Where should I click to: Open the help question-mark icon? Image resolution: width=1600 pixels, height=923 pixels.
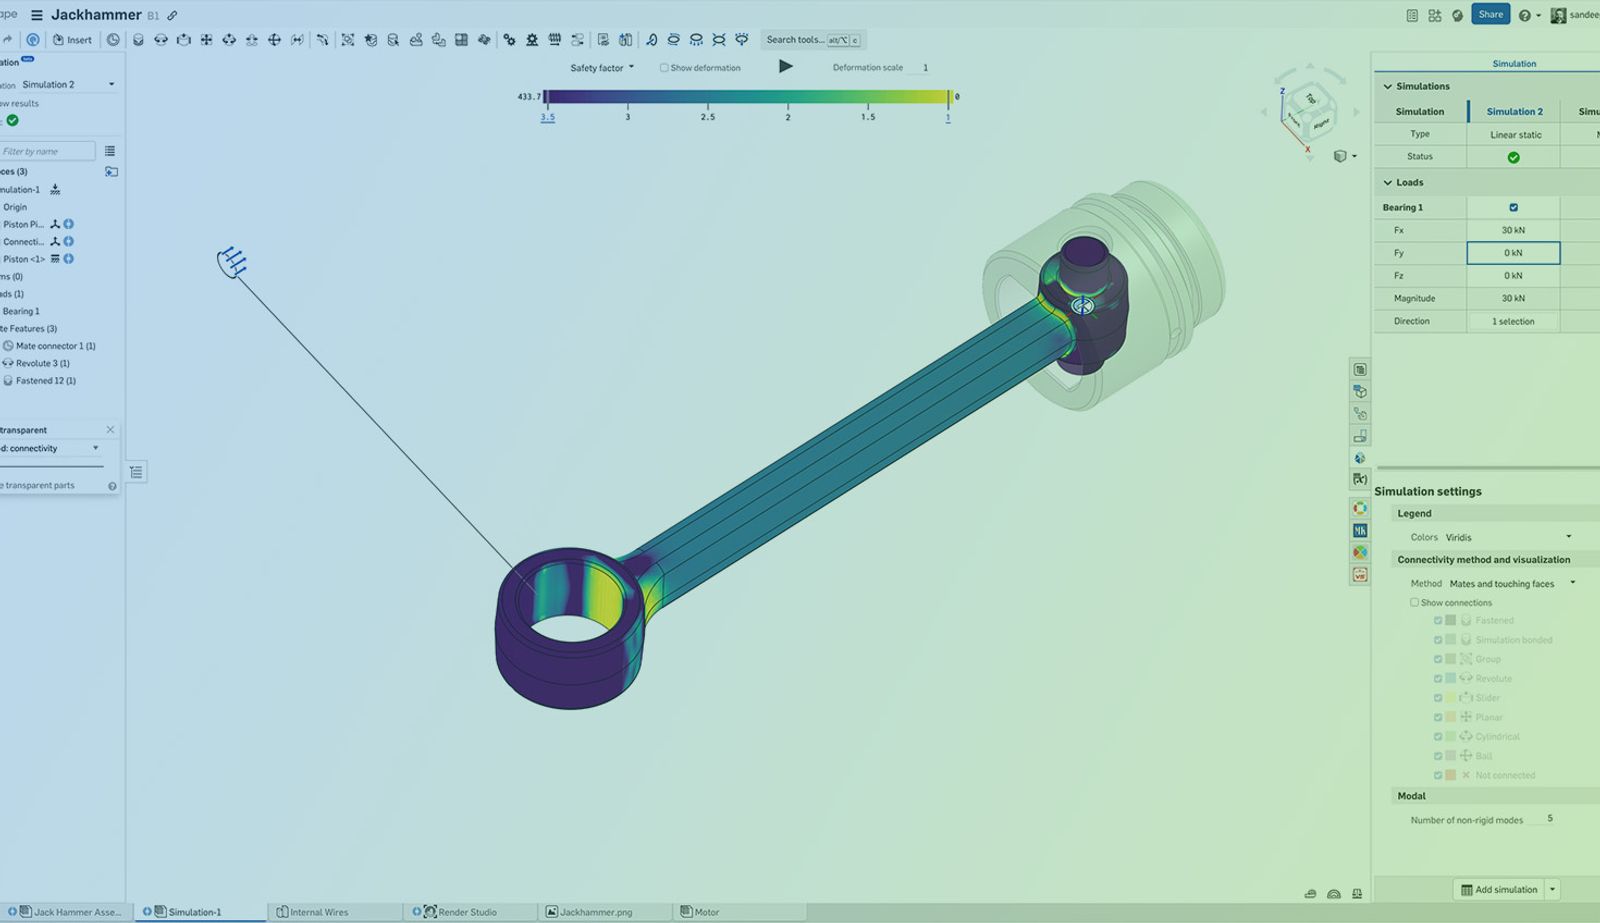(x=1524, y=15)
